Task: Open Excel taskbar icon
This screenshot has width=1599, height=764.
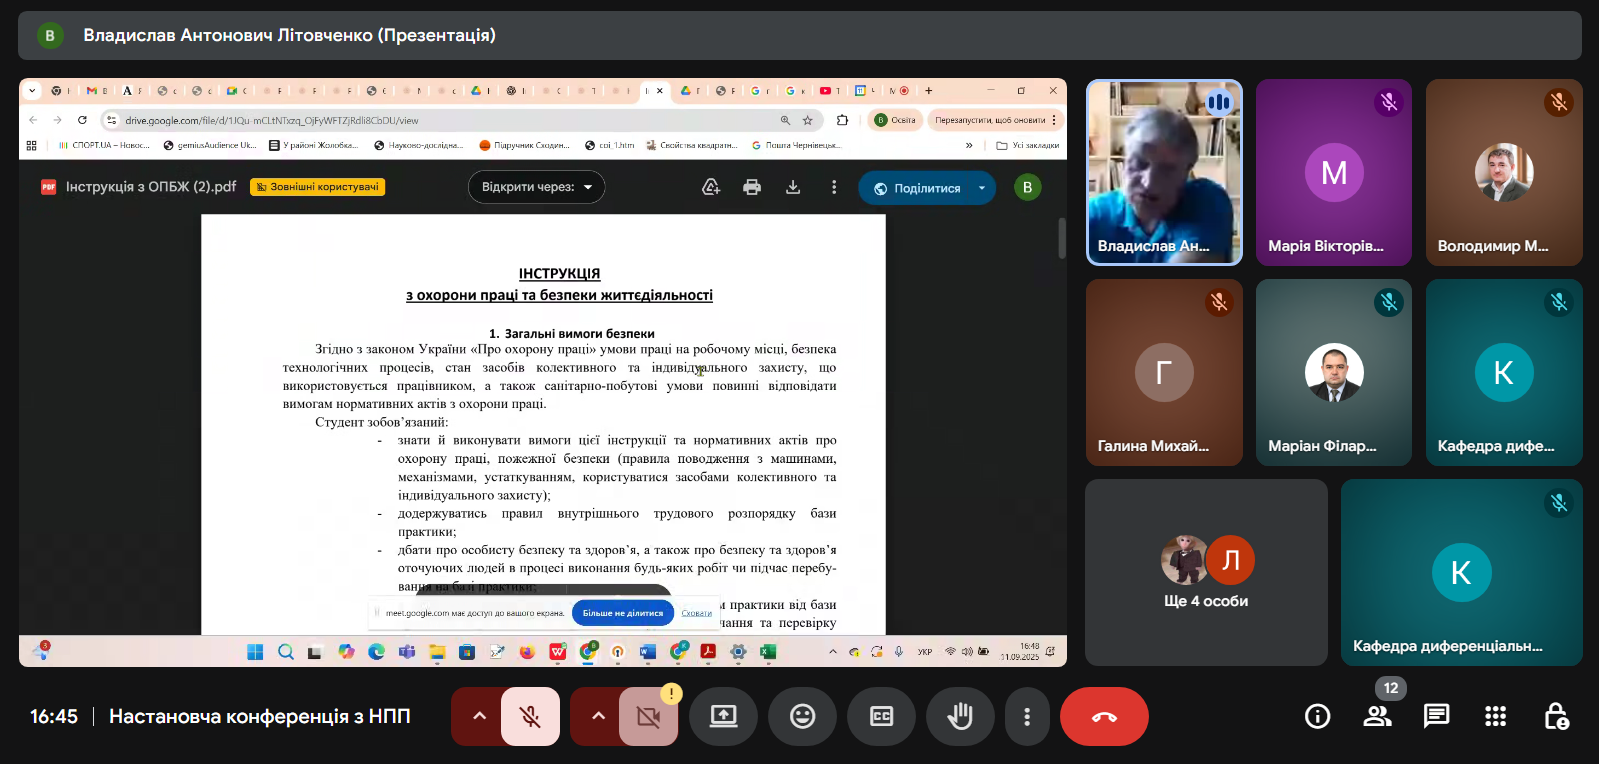Action: (768, 652)
